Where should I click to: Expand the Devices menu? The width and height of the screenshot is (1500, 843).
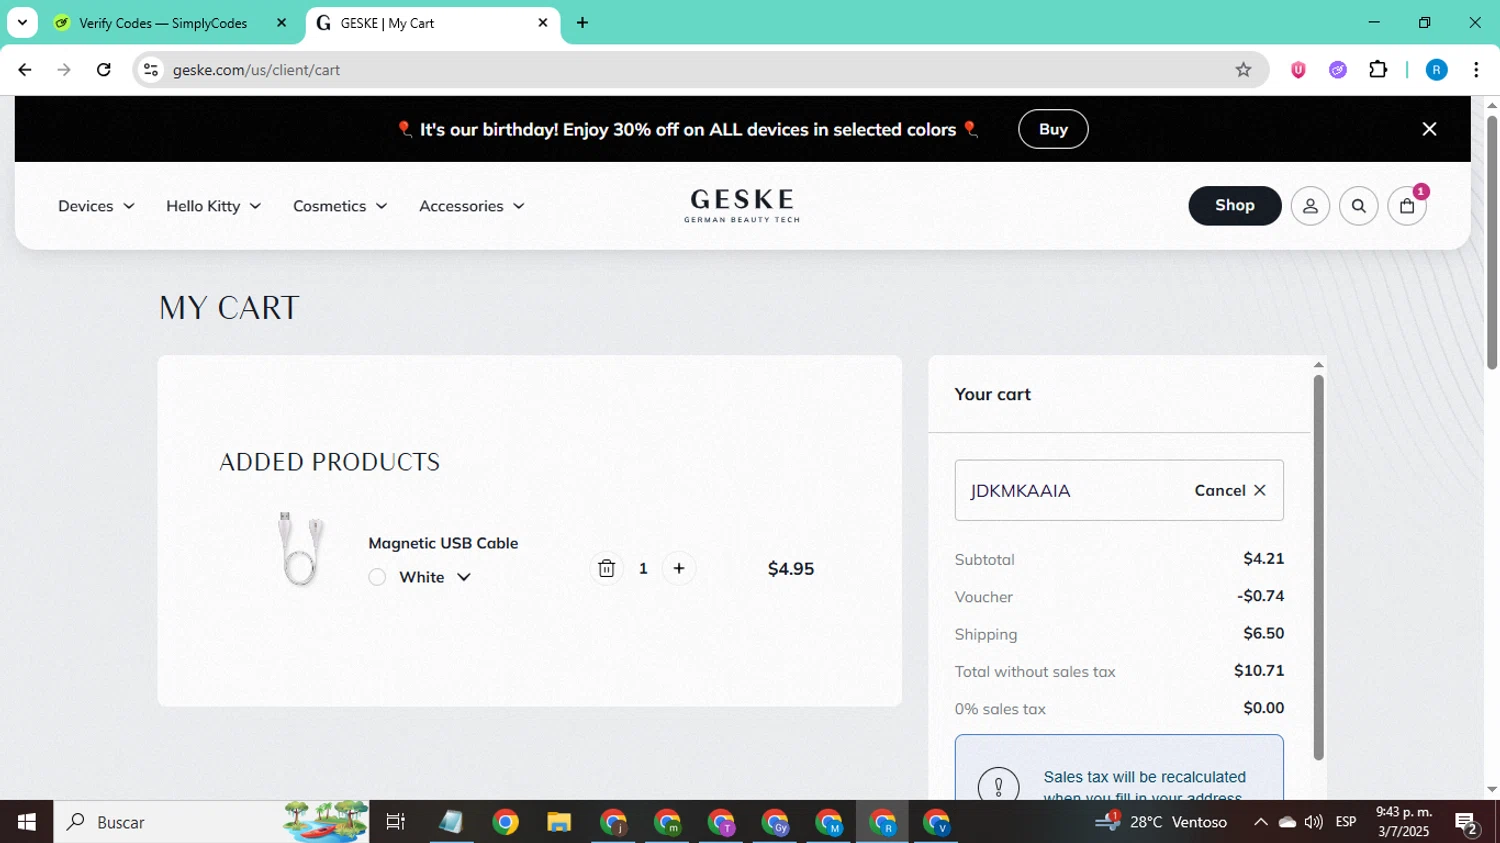96,206
